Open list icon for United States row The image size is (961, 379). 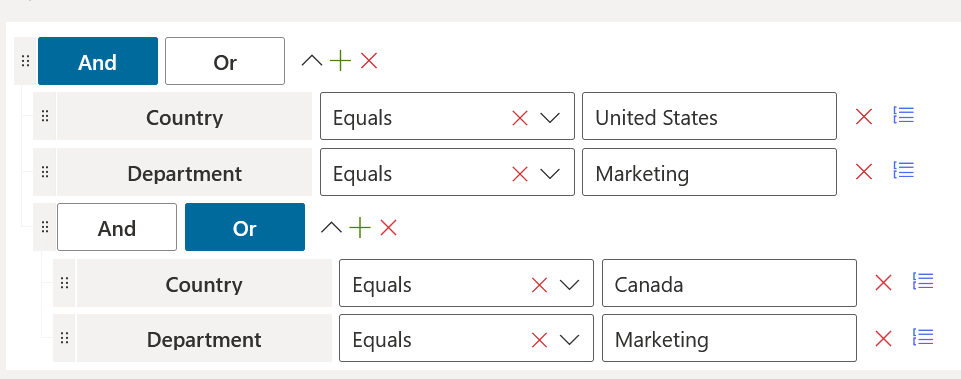(x=904, y=115)
